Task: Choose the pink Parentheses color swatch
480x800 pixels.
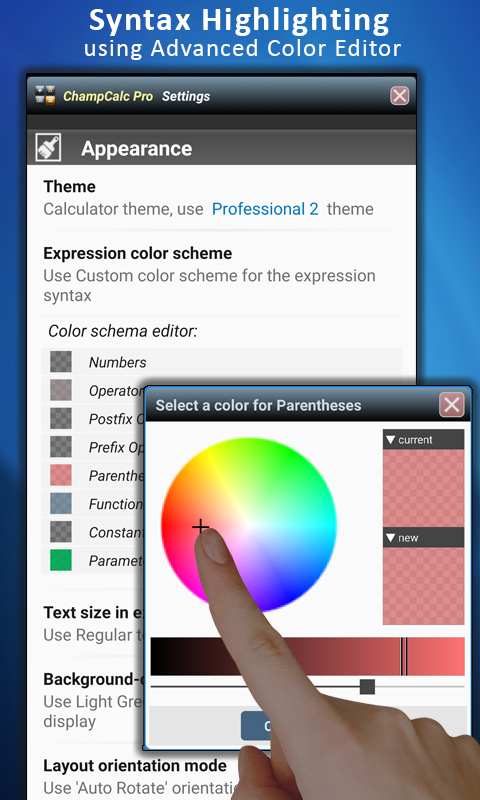Action: [61, 475]
